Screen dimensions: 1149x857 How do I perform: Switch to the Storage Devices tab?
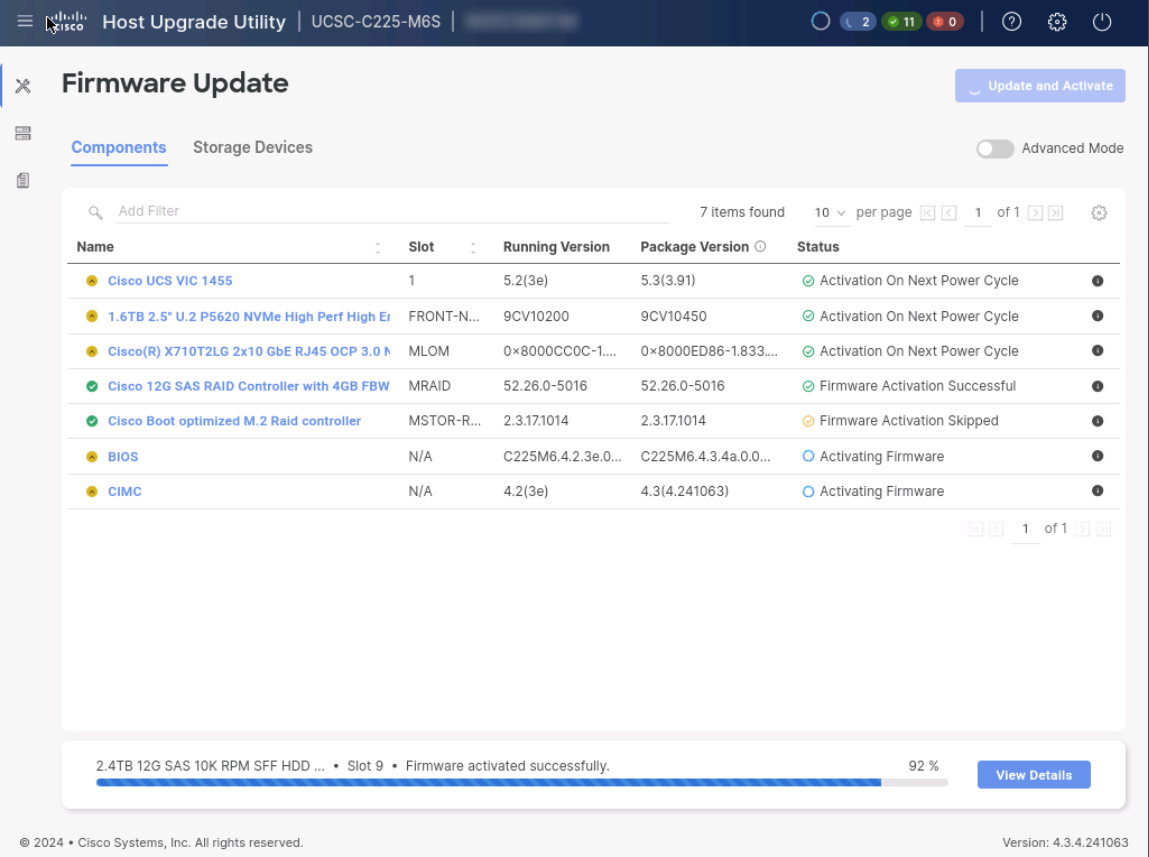(253, 147)
